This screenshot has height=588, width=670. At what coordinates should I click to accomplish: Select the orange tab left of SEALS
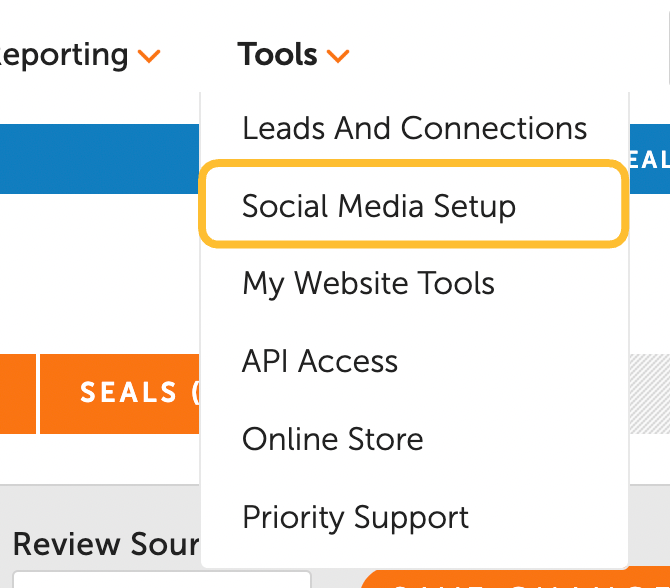[17, 393]
